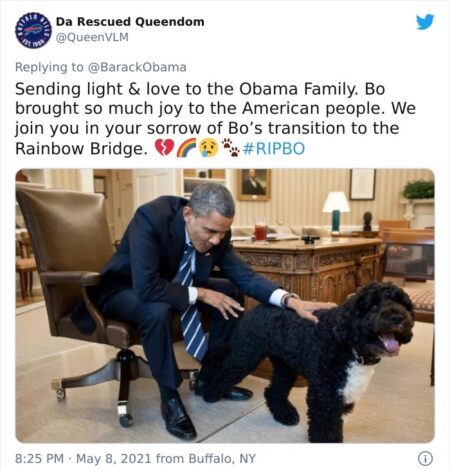Screen dimensions: 450x470
Task: Open the attached Oval Office photo
Action: pyautogui.click(x=225, y=306)
